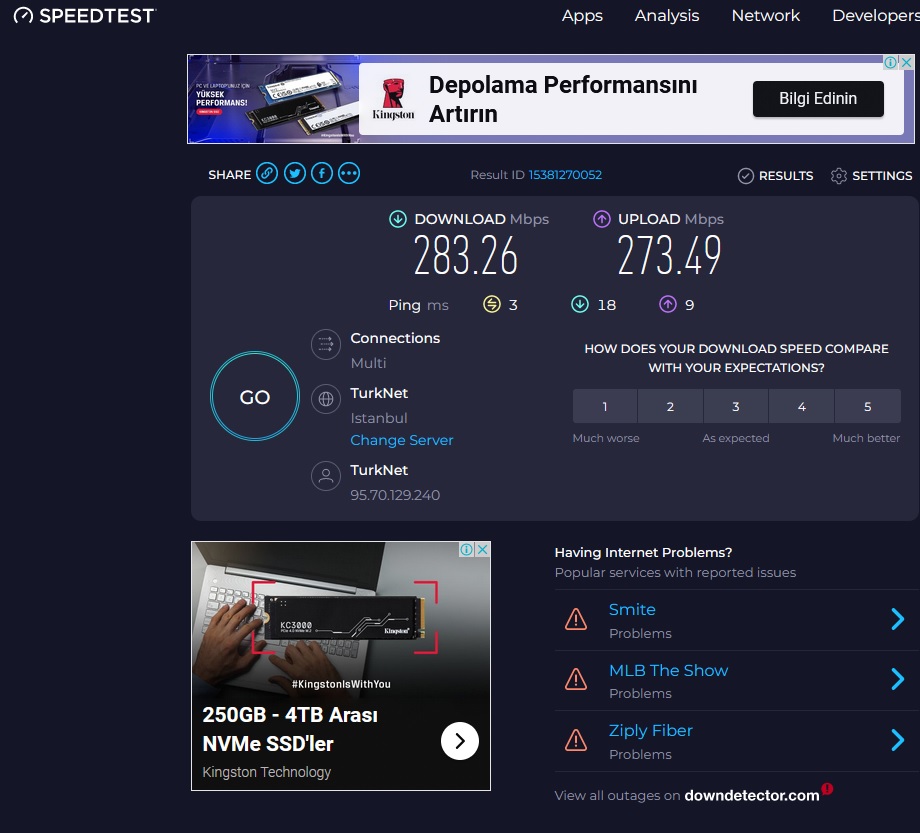920x833 pixels.
Task: Click the downdetector red alert badge
Action: [x=827, y=789]
